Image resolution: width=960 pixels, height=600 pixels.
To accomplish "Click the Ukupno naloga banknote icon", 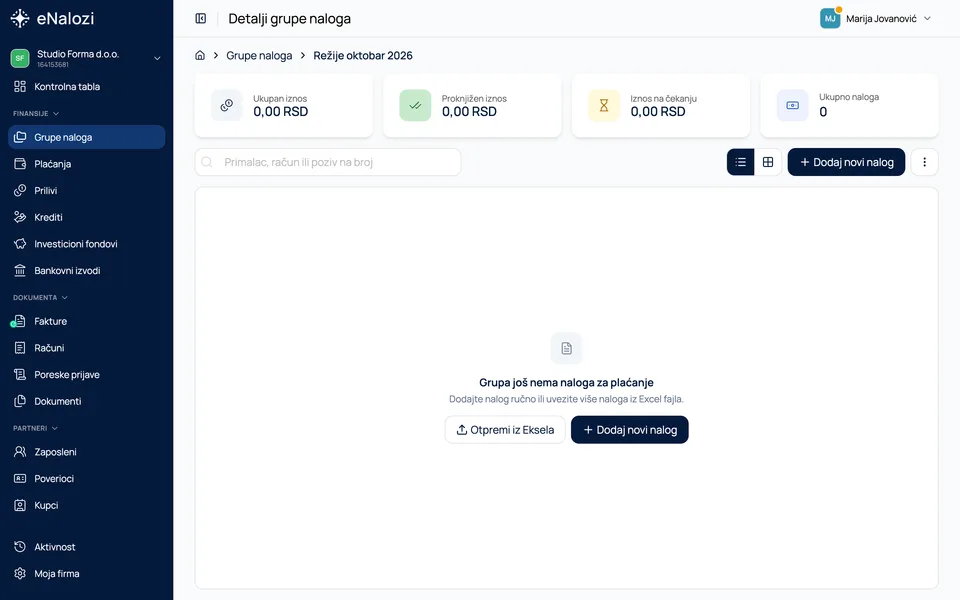I will pos(792,105).
